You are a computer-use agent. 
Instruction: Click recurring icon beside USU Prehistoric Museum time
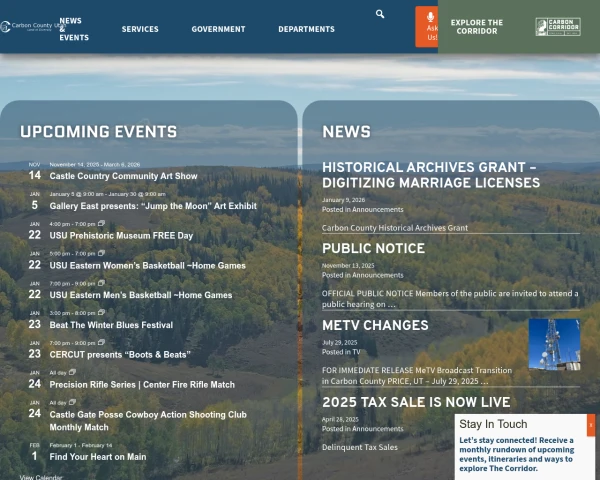[x=101, y=224]
